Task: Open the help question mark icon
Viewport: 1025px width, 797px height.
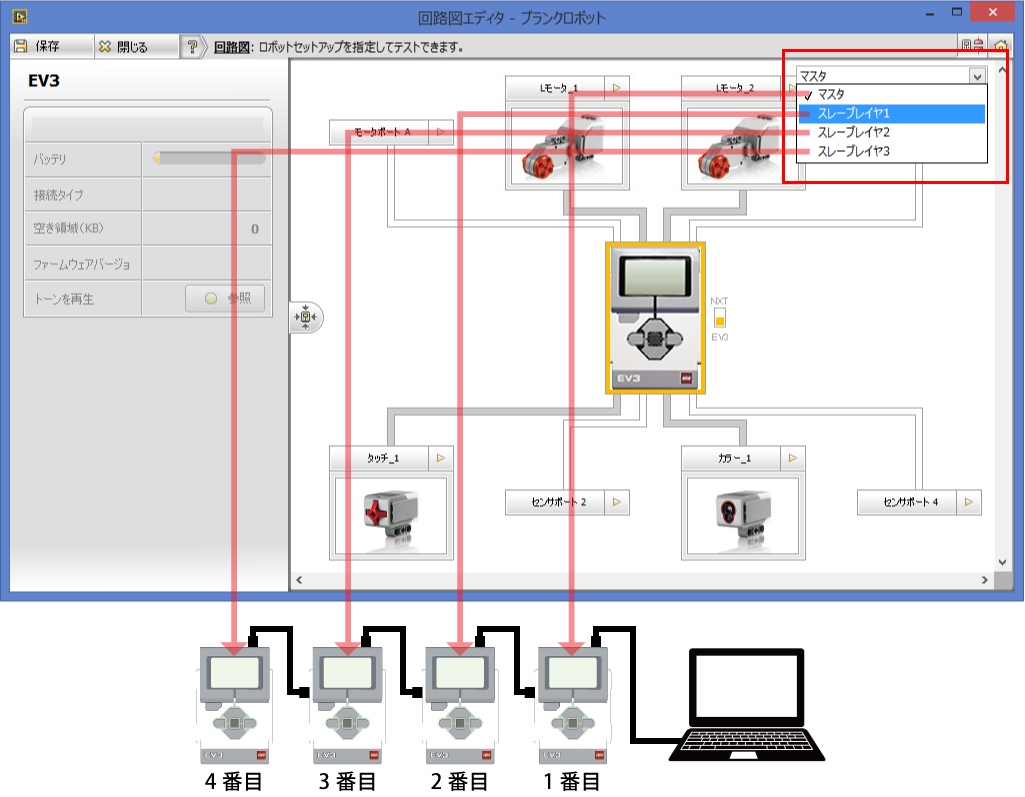Action: pos(192,46)
